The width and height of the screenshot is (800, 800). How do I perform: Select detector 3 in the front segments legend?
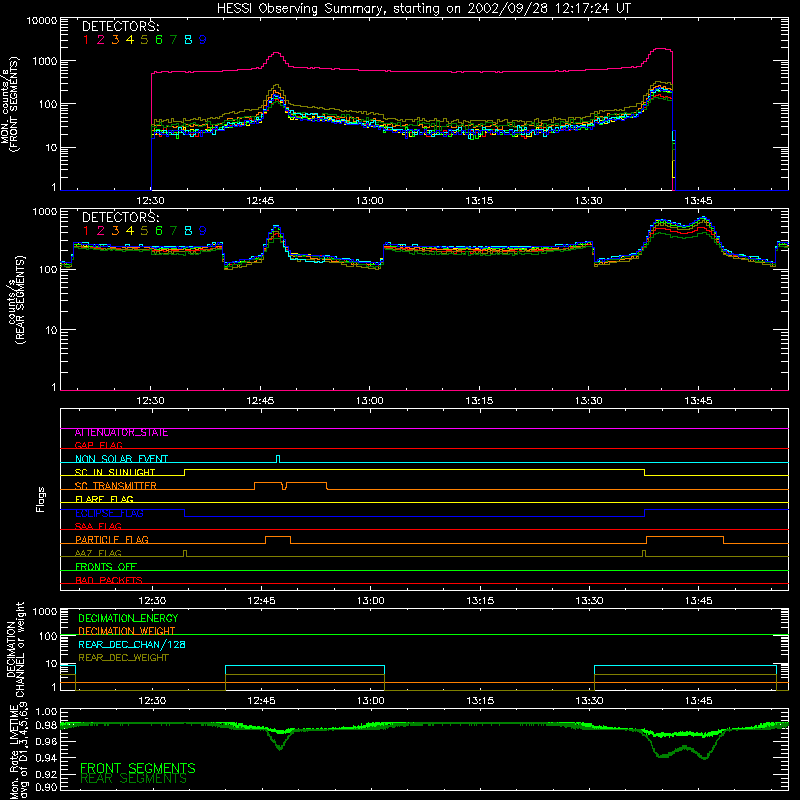tap(115, 40)
